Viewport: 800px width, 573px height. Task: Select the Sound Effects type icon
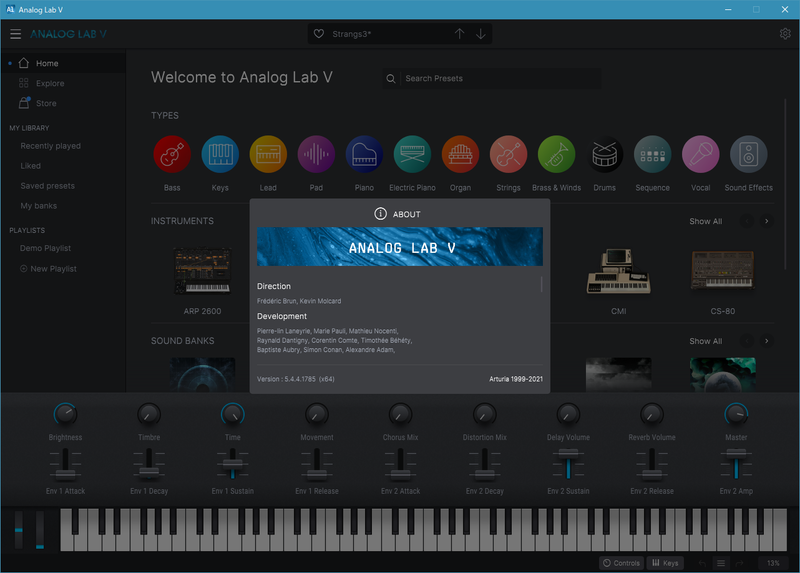pos(748,154)
